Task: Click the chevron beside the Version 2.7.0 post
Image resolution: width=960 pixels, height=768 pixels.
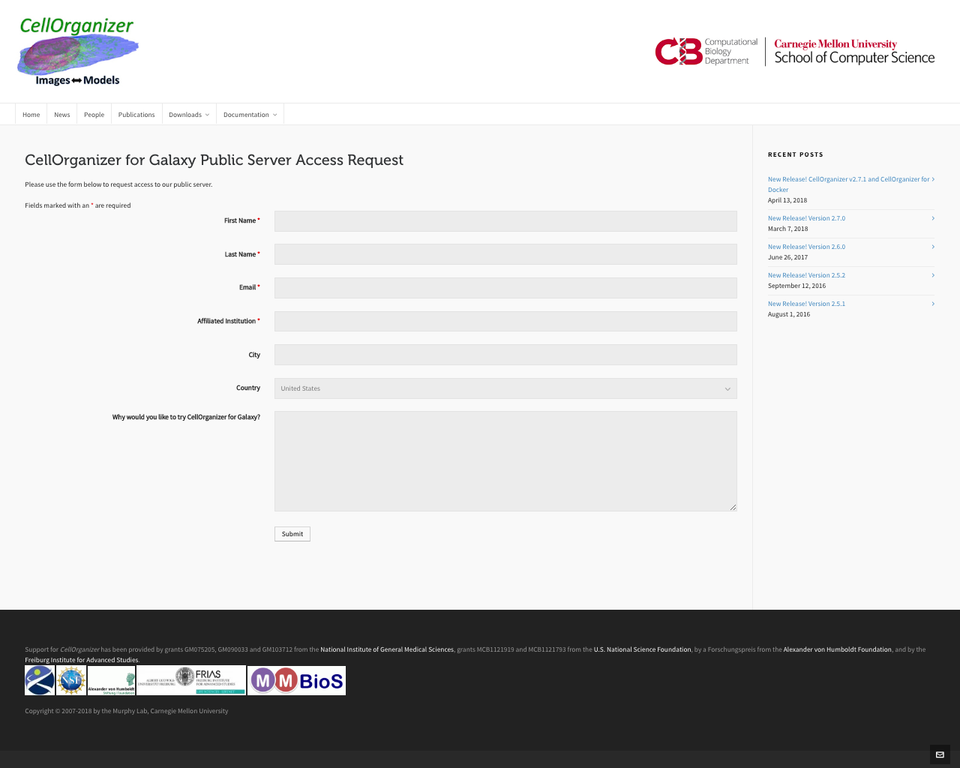Action: [933, 218]
